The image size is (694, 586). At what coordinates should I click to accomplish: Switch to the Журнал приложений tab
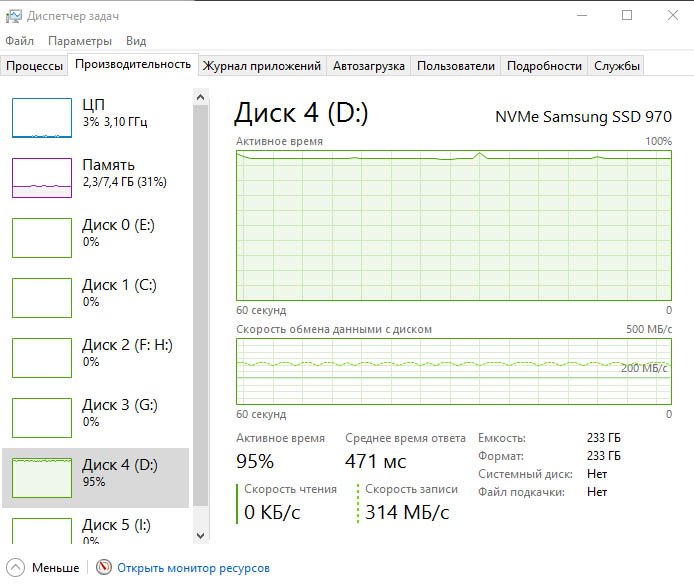coord(262,66)
